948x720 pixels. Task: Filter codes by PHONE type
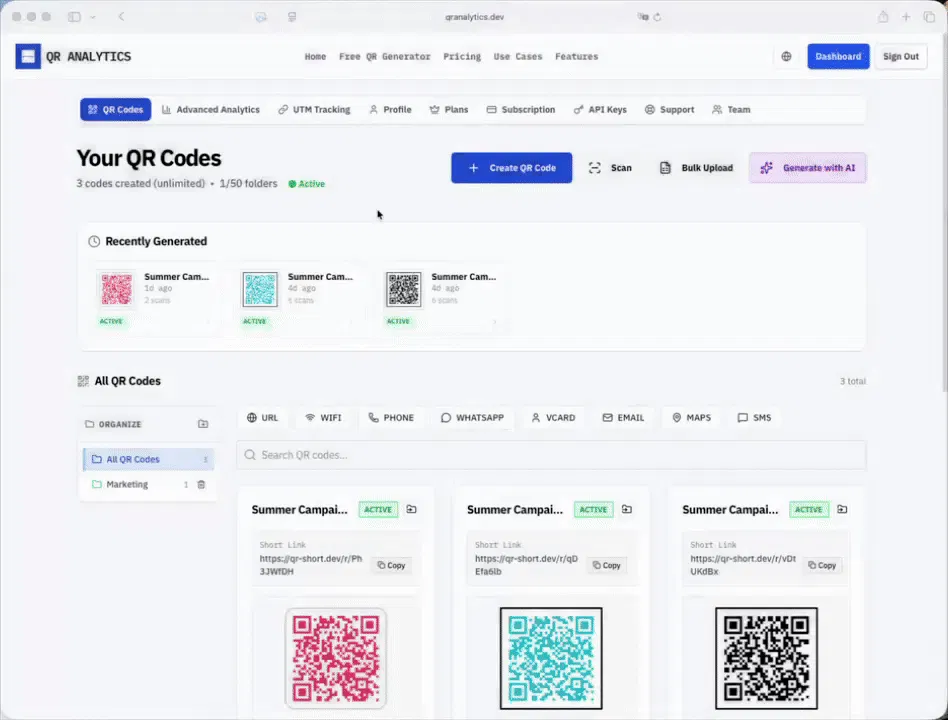[391, 417]
